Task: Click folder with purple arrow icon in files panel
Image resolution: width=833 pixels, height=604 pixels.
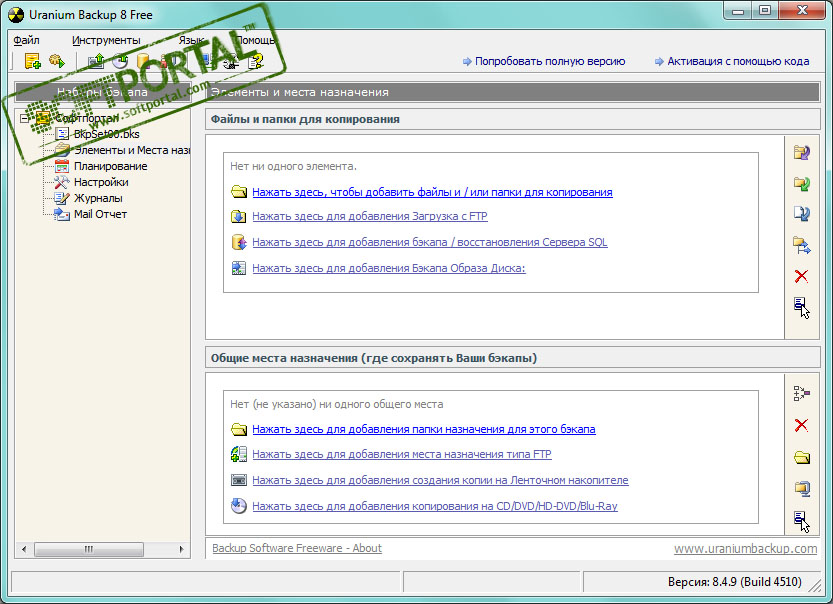Action: coord(802,152)
